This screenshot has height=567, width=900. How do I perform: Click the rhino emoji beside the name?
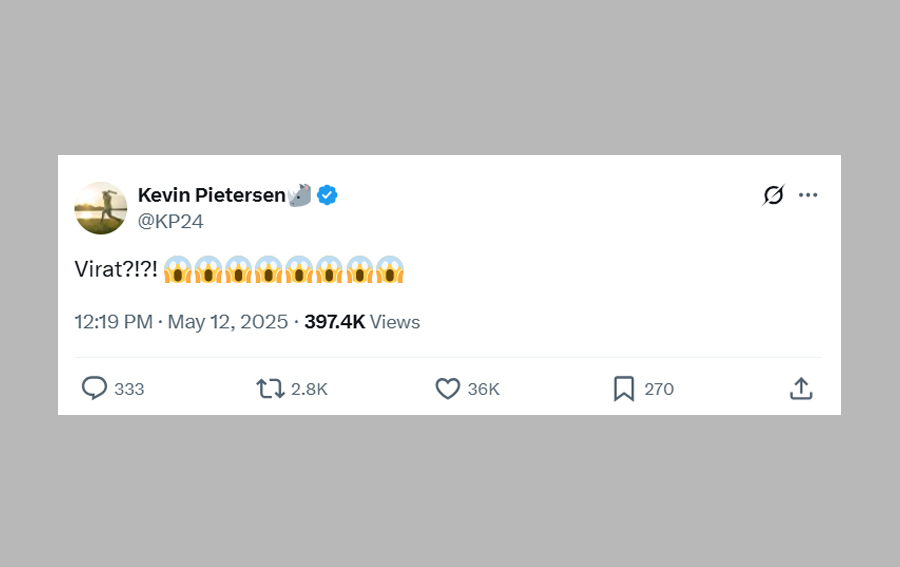[x=300, y=194]
